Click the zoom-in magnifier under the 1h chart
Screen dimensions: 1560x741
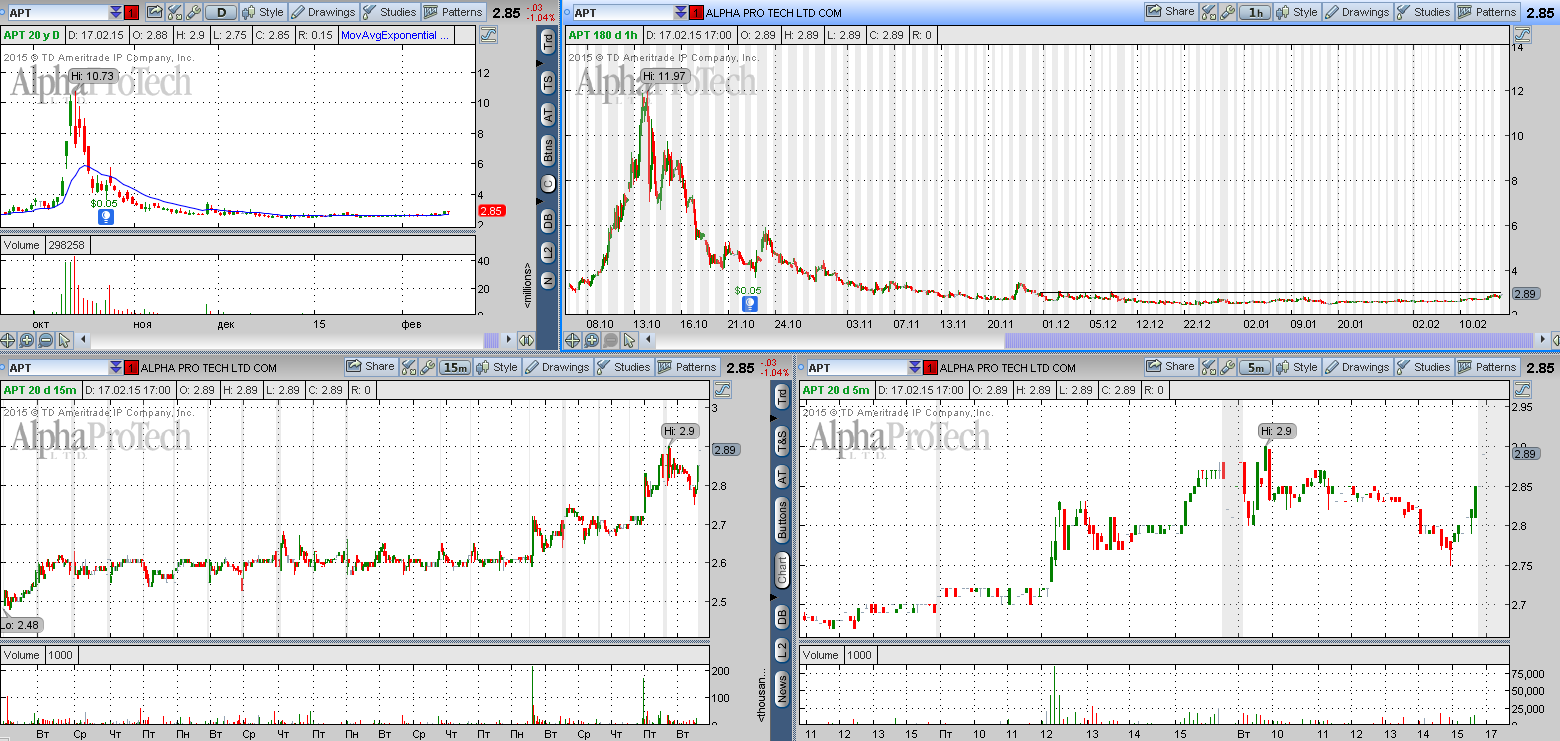tap(591, 340)
